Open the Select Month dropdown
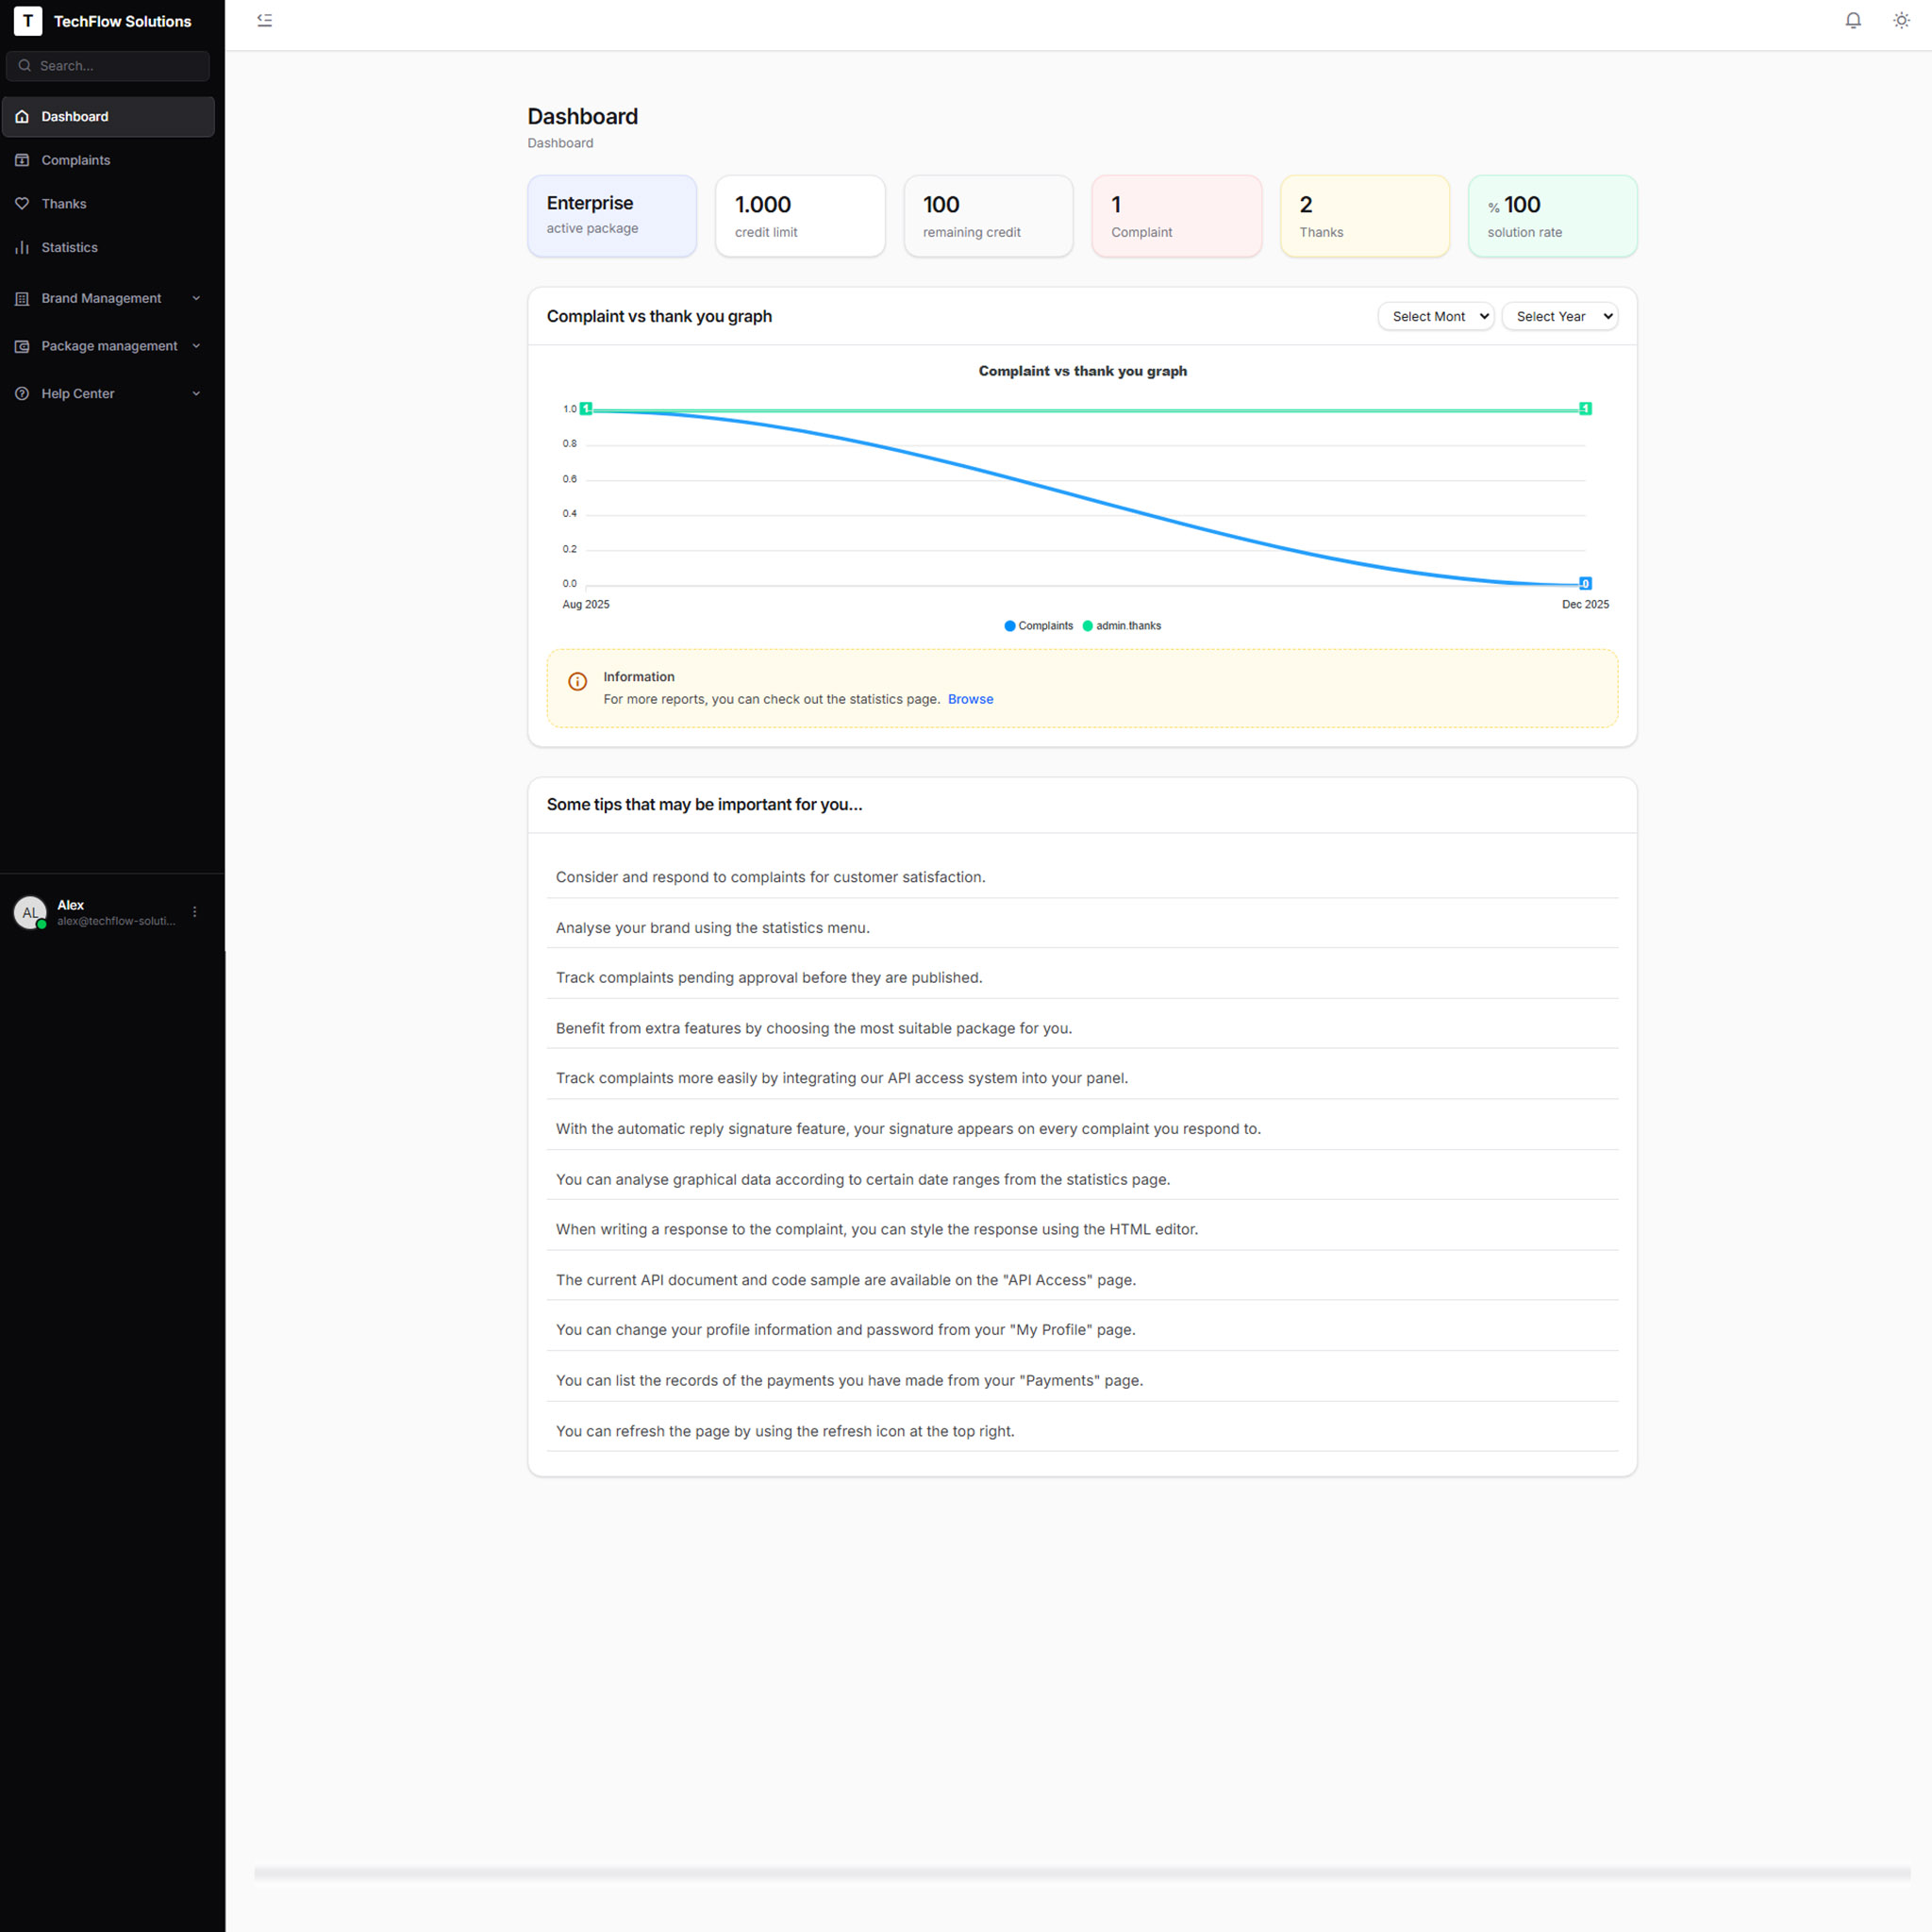The image size is (1932, 1932). click(1435, 317)
